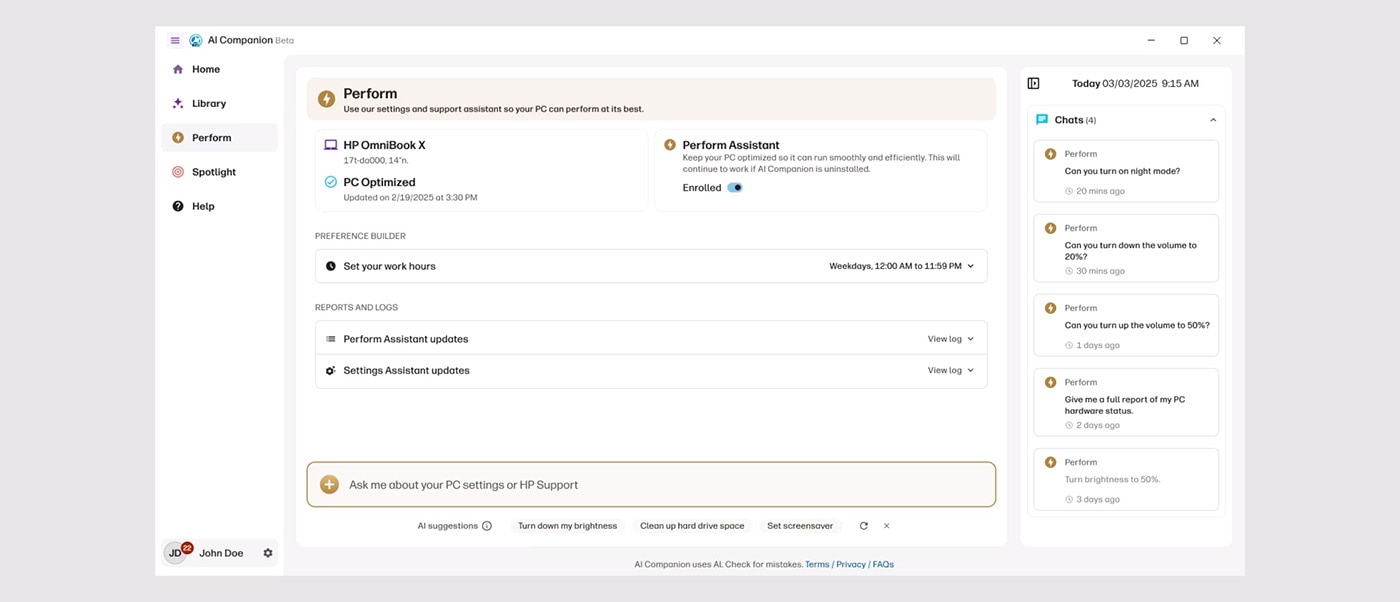Open the Help section in the sidebar

pyautogui.click(x=202, y=206)
